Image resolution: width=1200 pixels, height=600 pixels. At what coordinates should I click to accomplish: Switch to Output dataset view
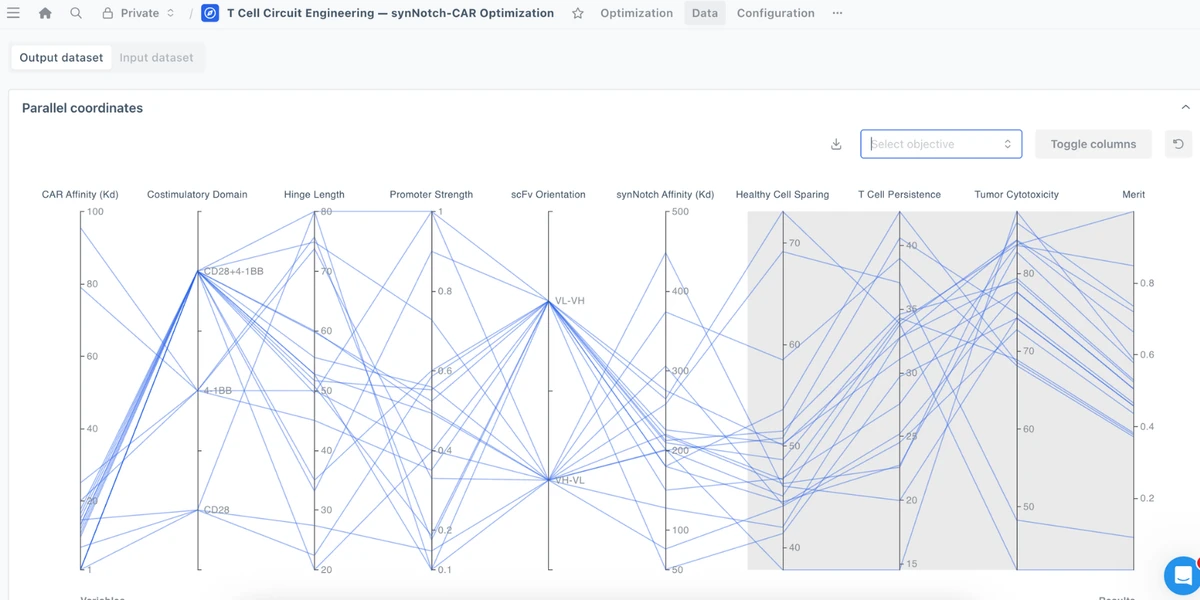point(61,58)
